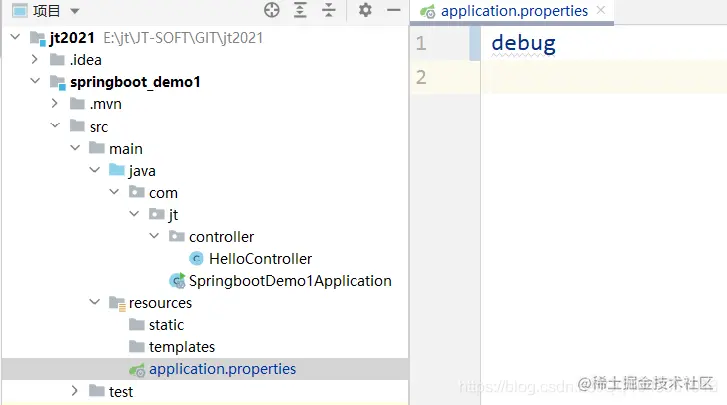
Task: Select the main tree row label
Action: pyautogui.click(x=126, y=149)
